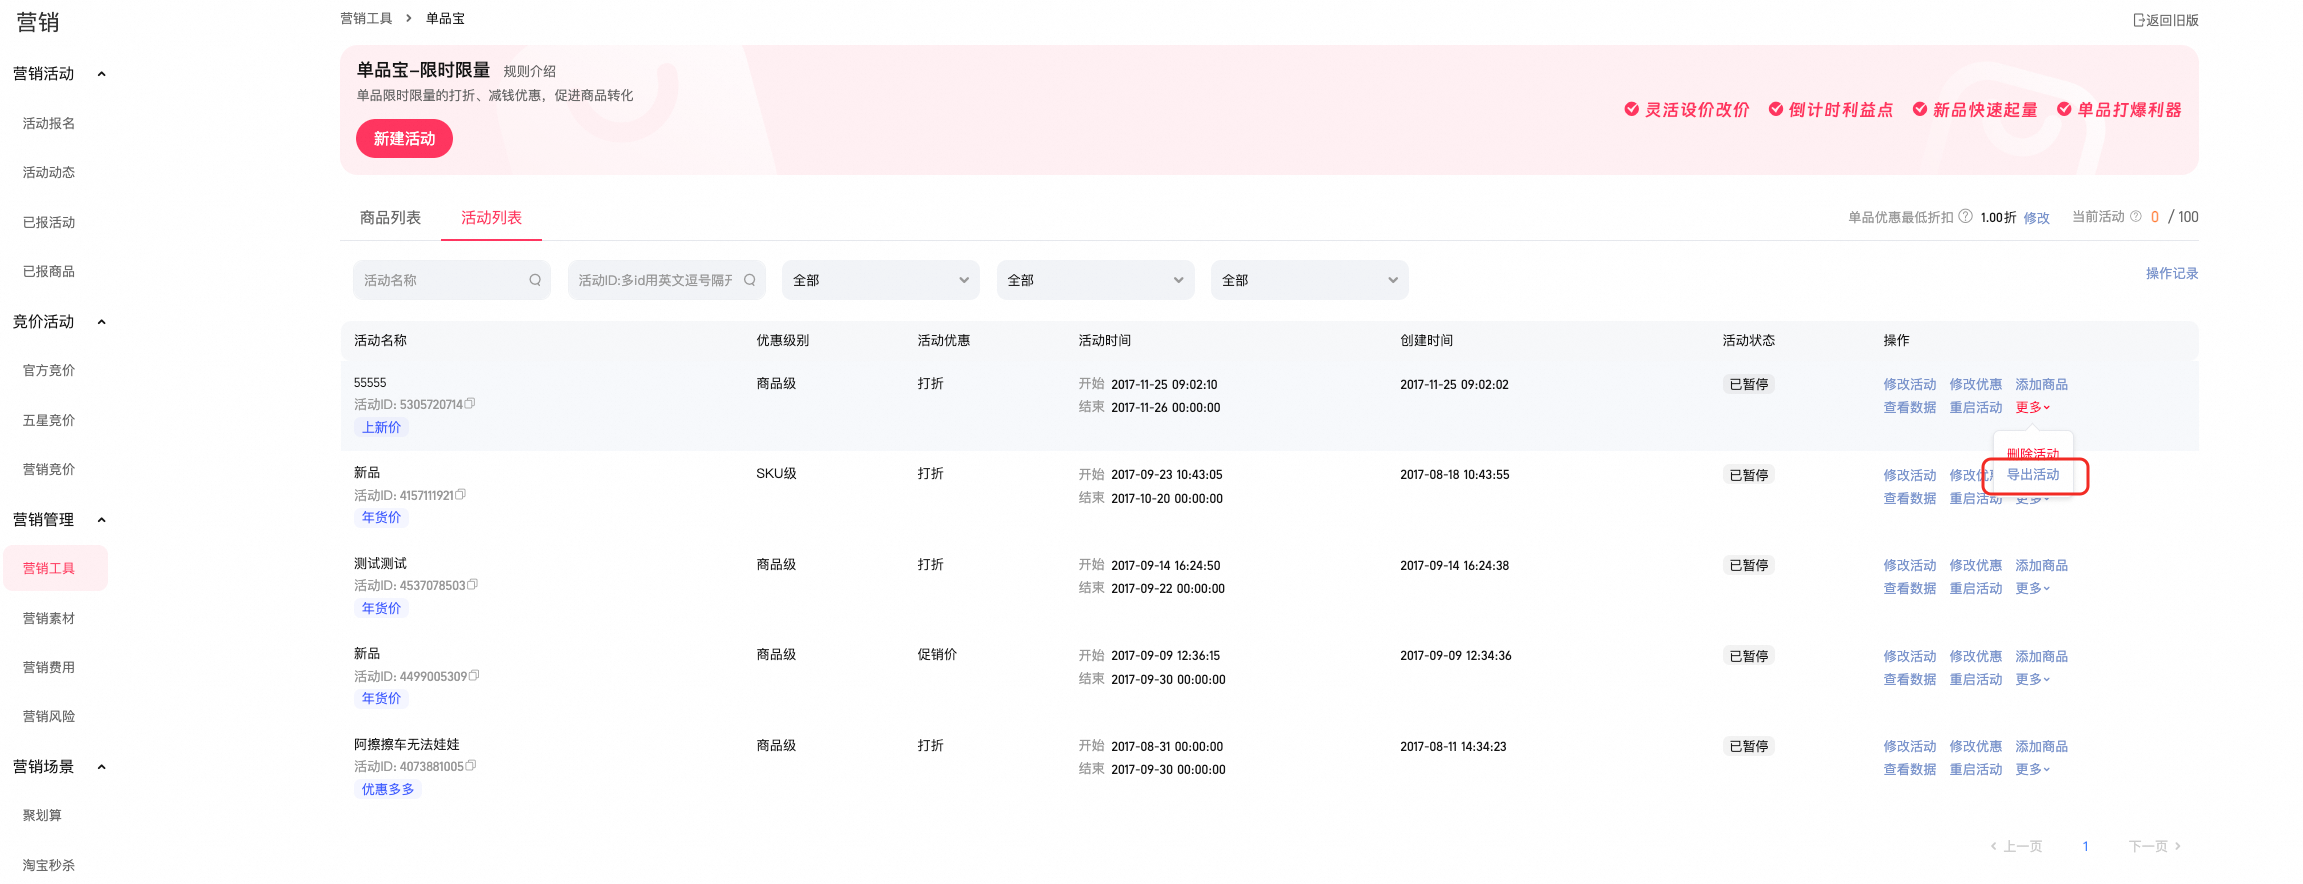Click 返回旧版 exit icon

(x=2139, y=20)
